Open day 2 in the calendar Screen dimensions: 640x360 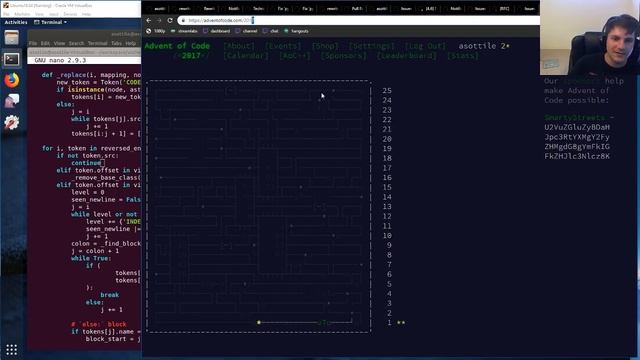[389, 313]
